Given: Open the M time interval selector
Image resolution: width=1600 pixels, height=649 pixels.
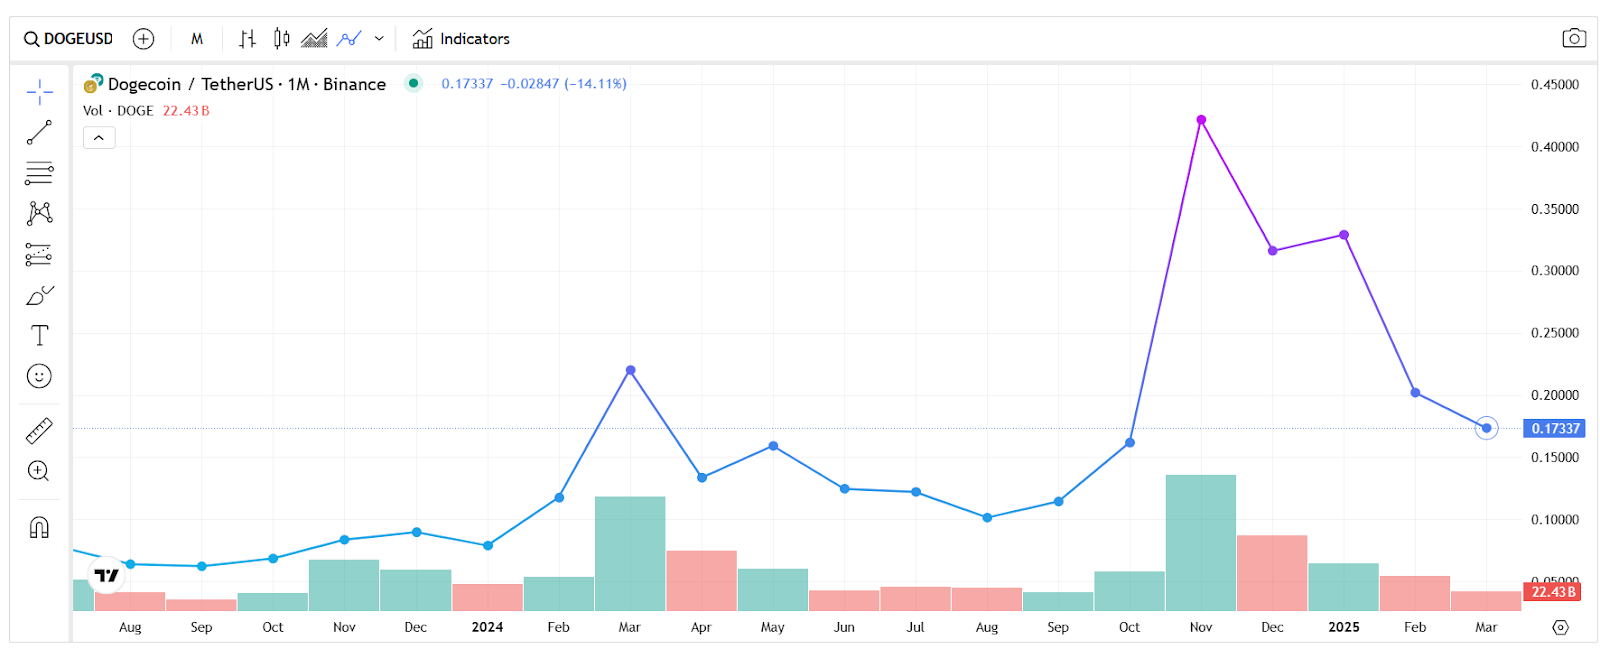Looking at the screenshot, I should click(197, 39).
